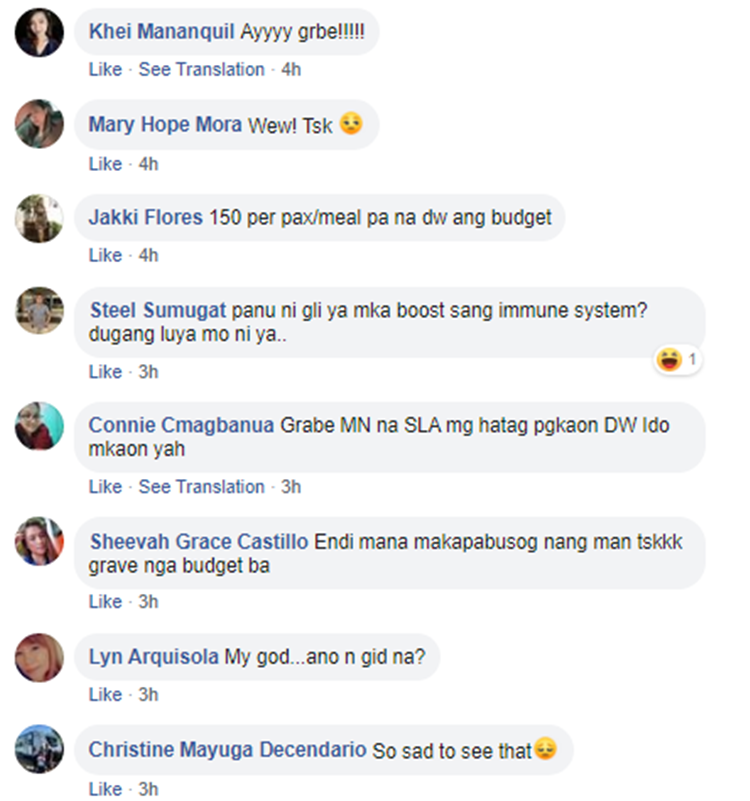
Task: Click Mary Hope Mora's avatar
Action: point(39,124)
